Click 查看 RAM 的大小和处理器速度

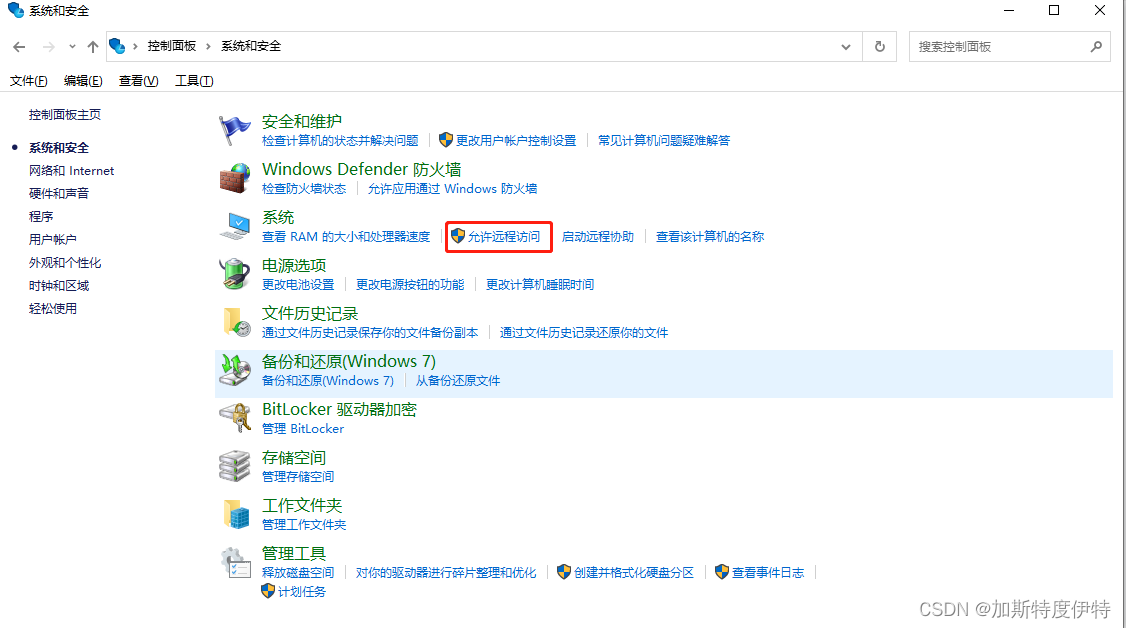click(345, 237)
